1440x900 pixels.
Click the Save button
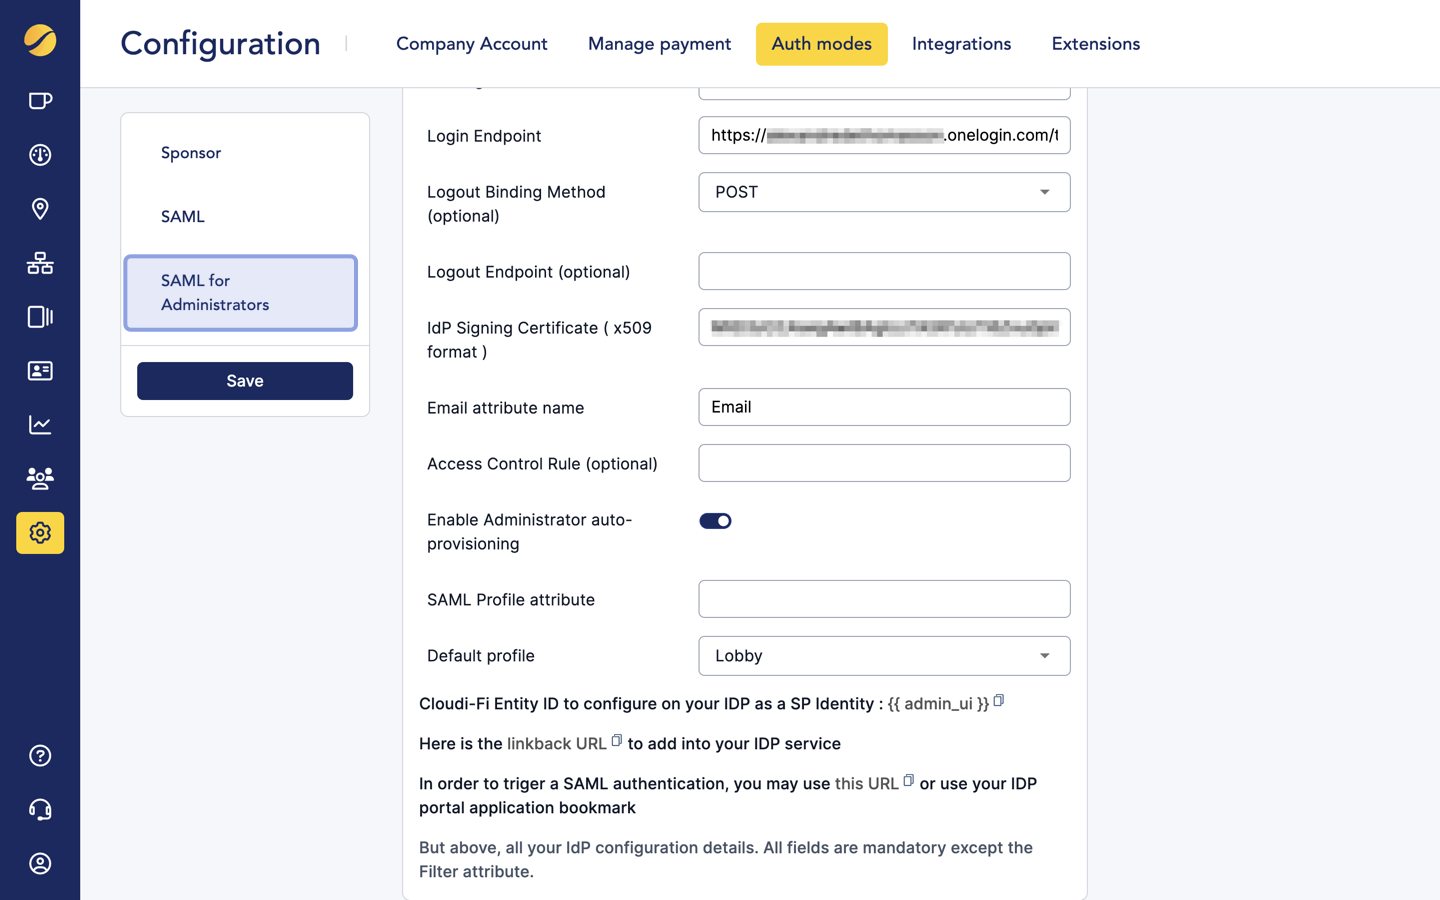pyautogui.click(x=244, y=380)
